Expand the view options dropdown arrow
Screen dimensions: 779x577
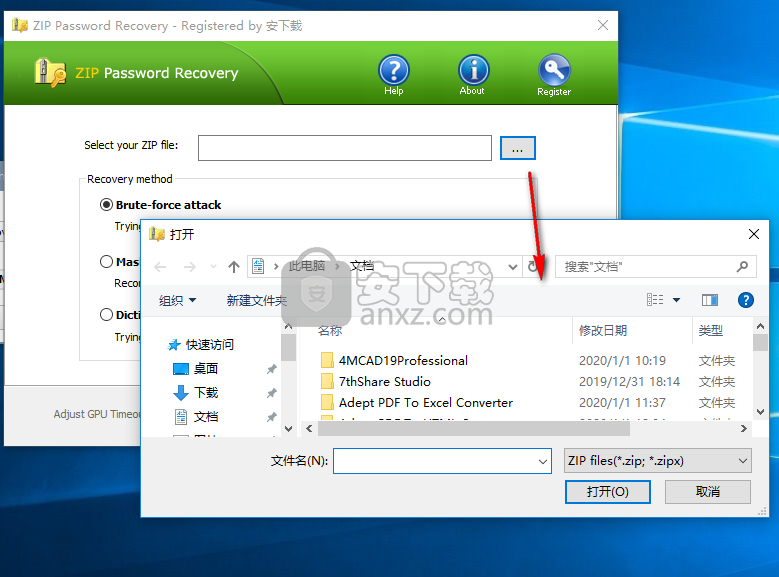point(676,300)
